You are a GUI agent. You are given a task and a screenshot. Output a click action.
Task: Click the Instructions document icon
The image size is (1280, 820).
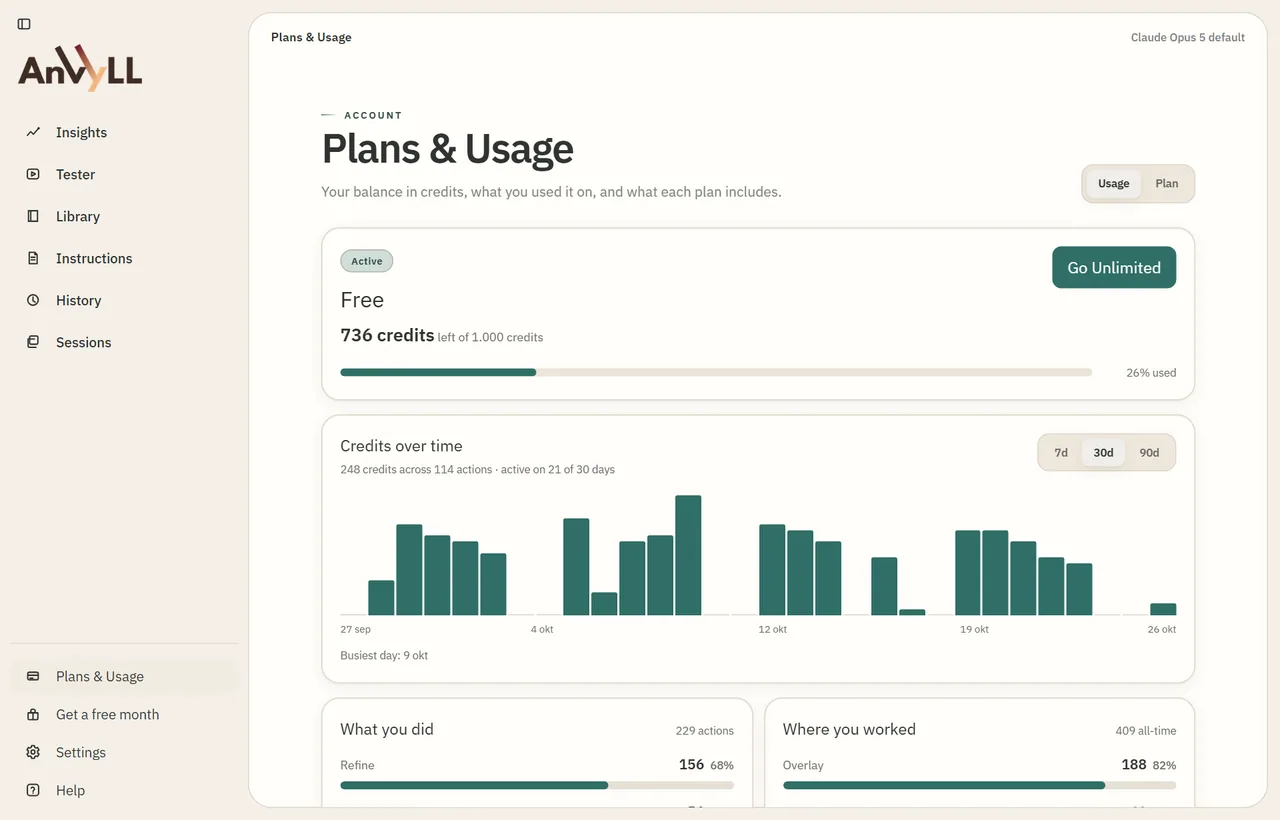[33, 258]
